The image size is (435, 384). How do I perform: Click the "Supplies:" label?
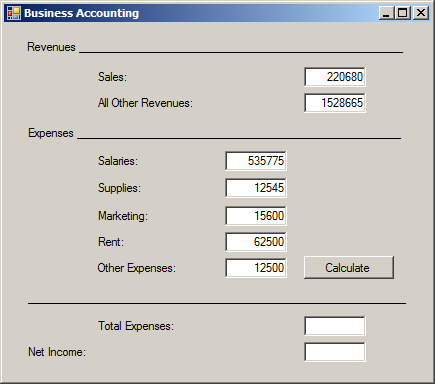(x=119, y=188)
